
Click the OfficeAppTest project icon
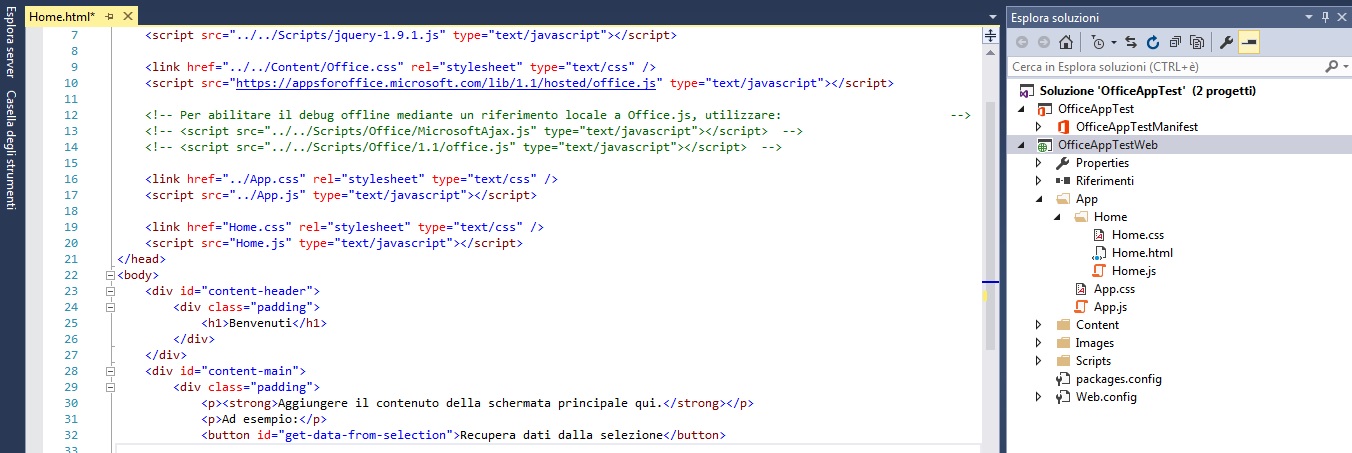[1046, 109]
